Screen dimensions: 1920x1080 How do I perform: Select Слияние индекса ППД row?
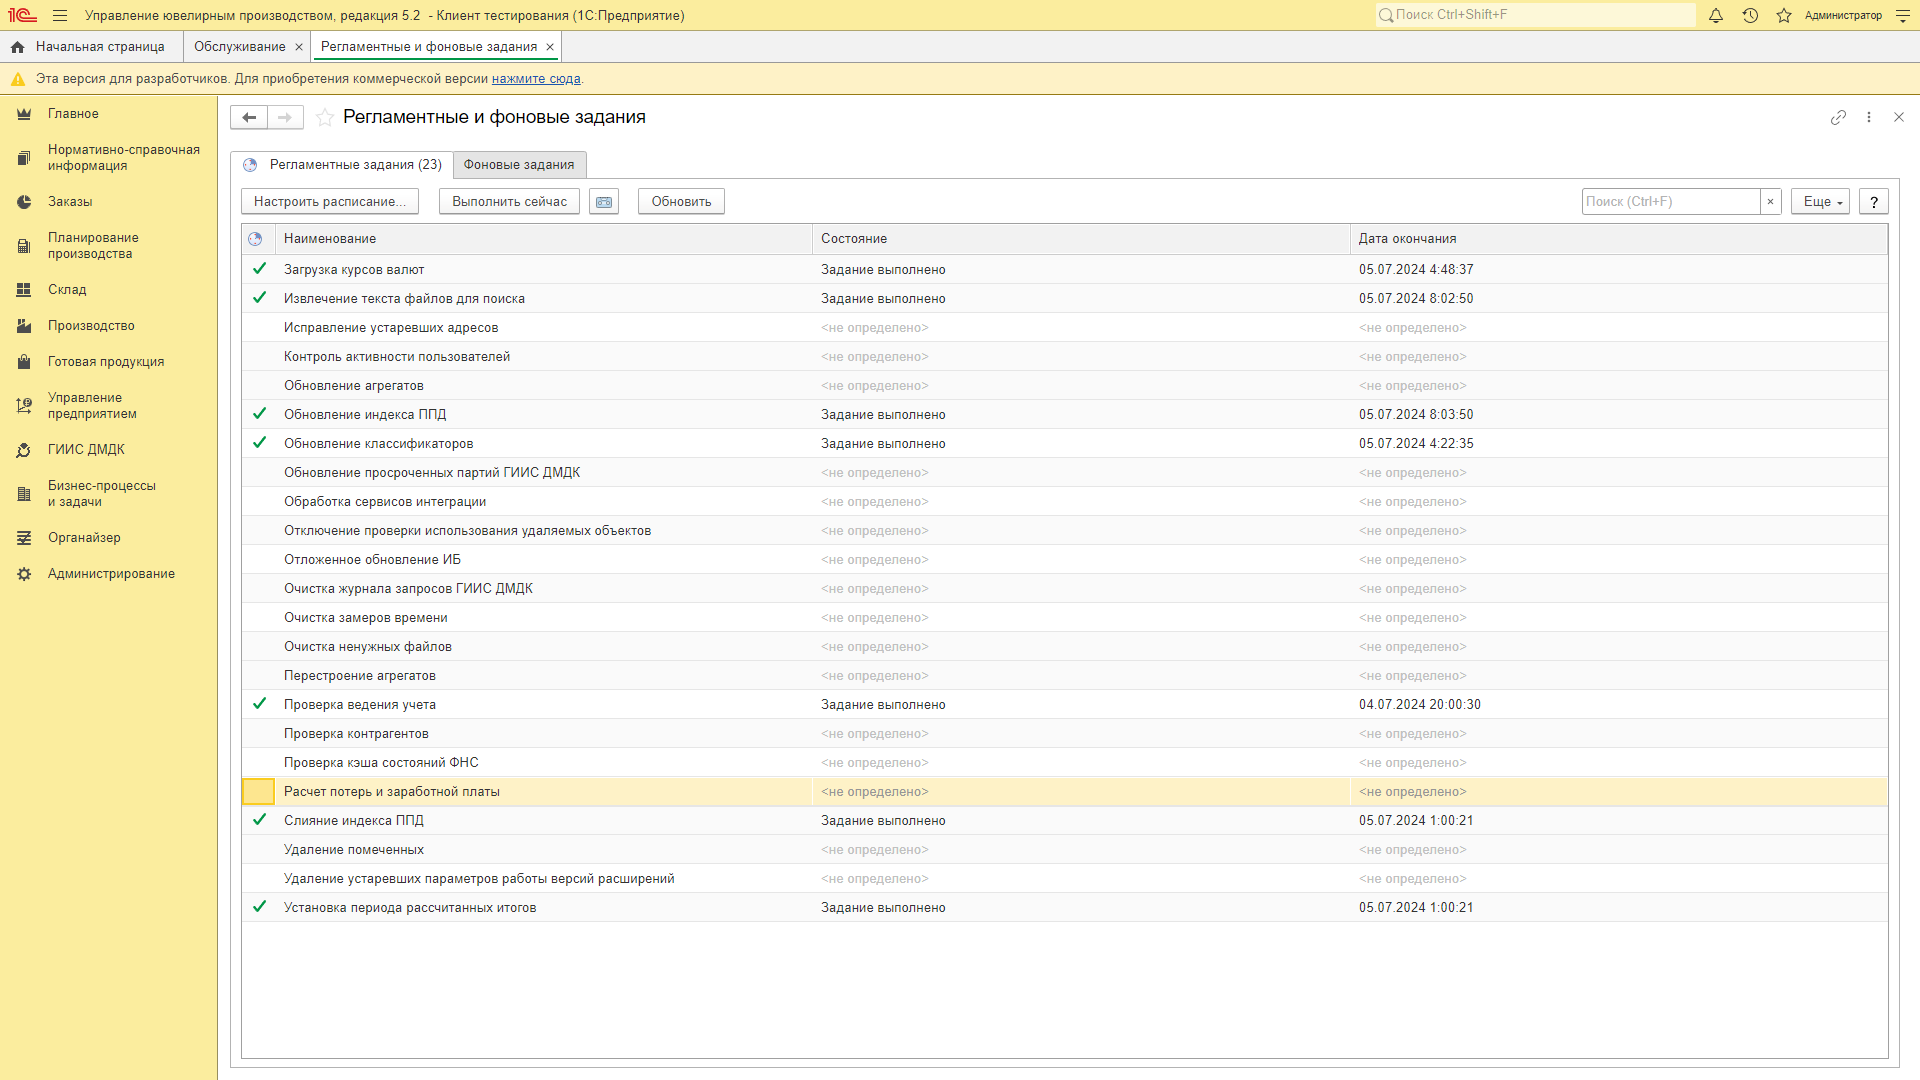1065,821
